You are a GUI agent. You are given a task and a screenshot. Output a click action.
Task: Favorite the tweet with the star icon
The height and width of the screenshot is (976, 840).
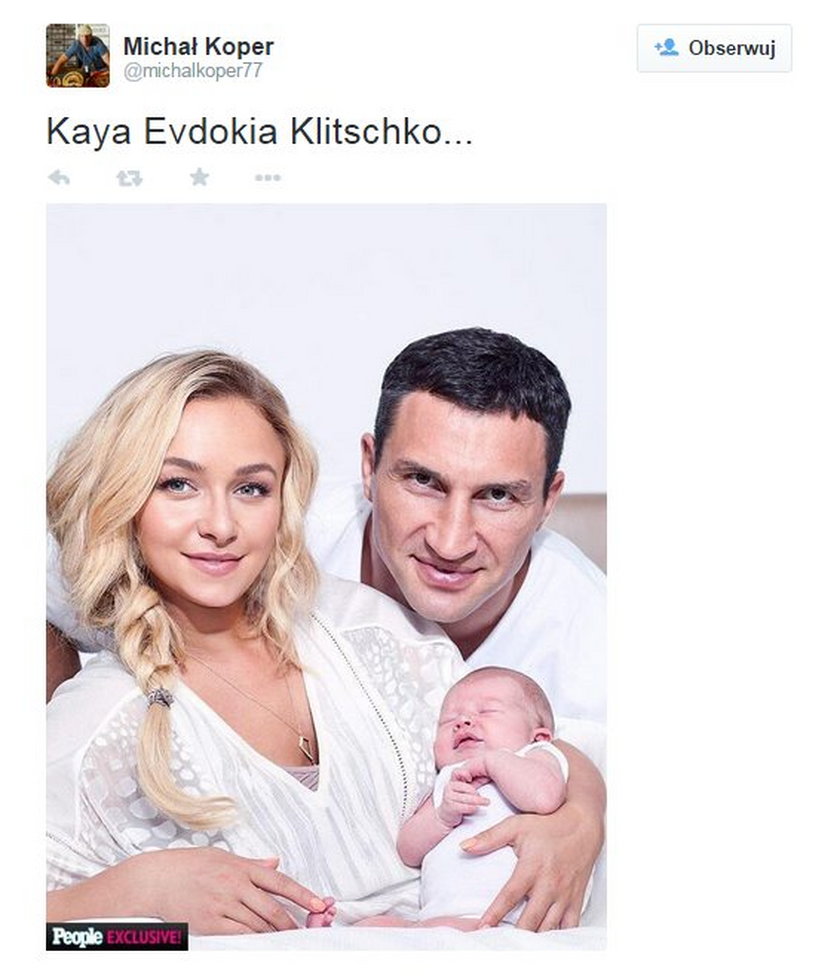[x=199, y=177]
